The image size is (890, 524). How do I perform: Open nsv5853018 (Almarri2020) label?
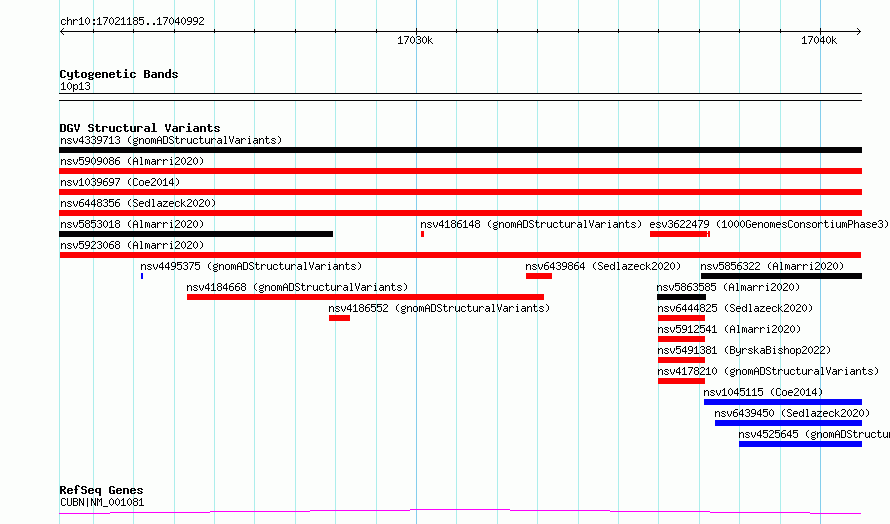pos(132,224)
